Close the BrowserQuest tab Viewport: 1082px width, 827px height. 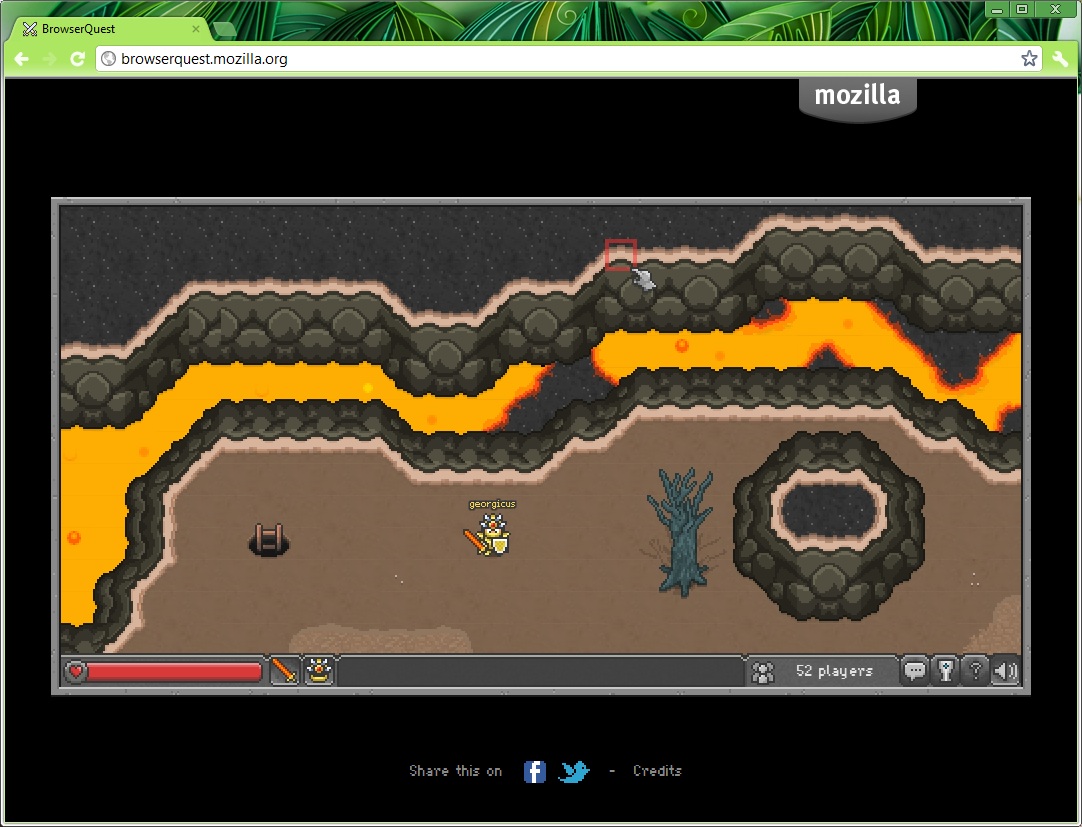(196, 29)
